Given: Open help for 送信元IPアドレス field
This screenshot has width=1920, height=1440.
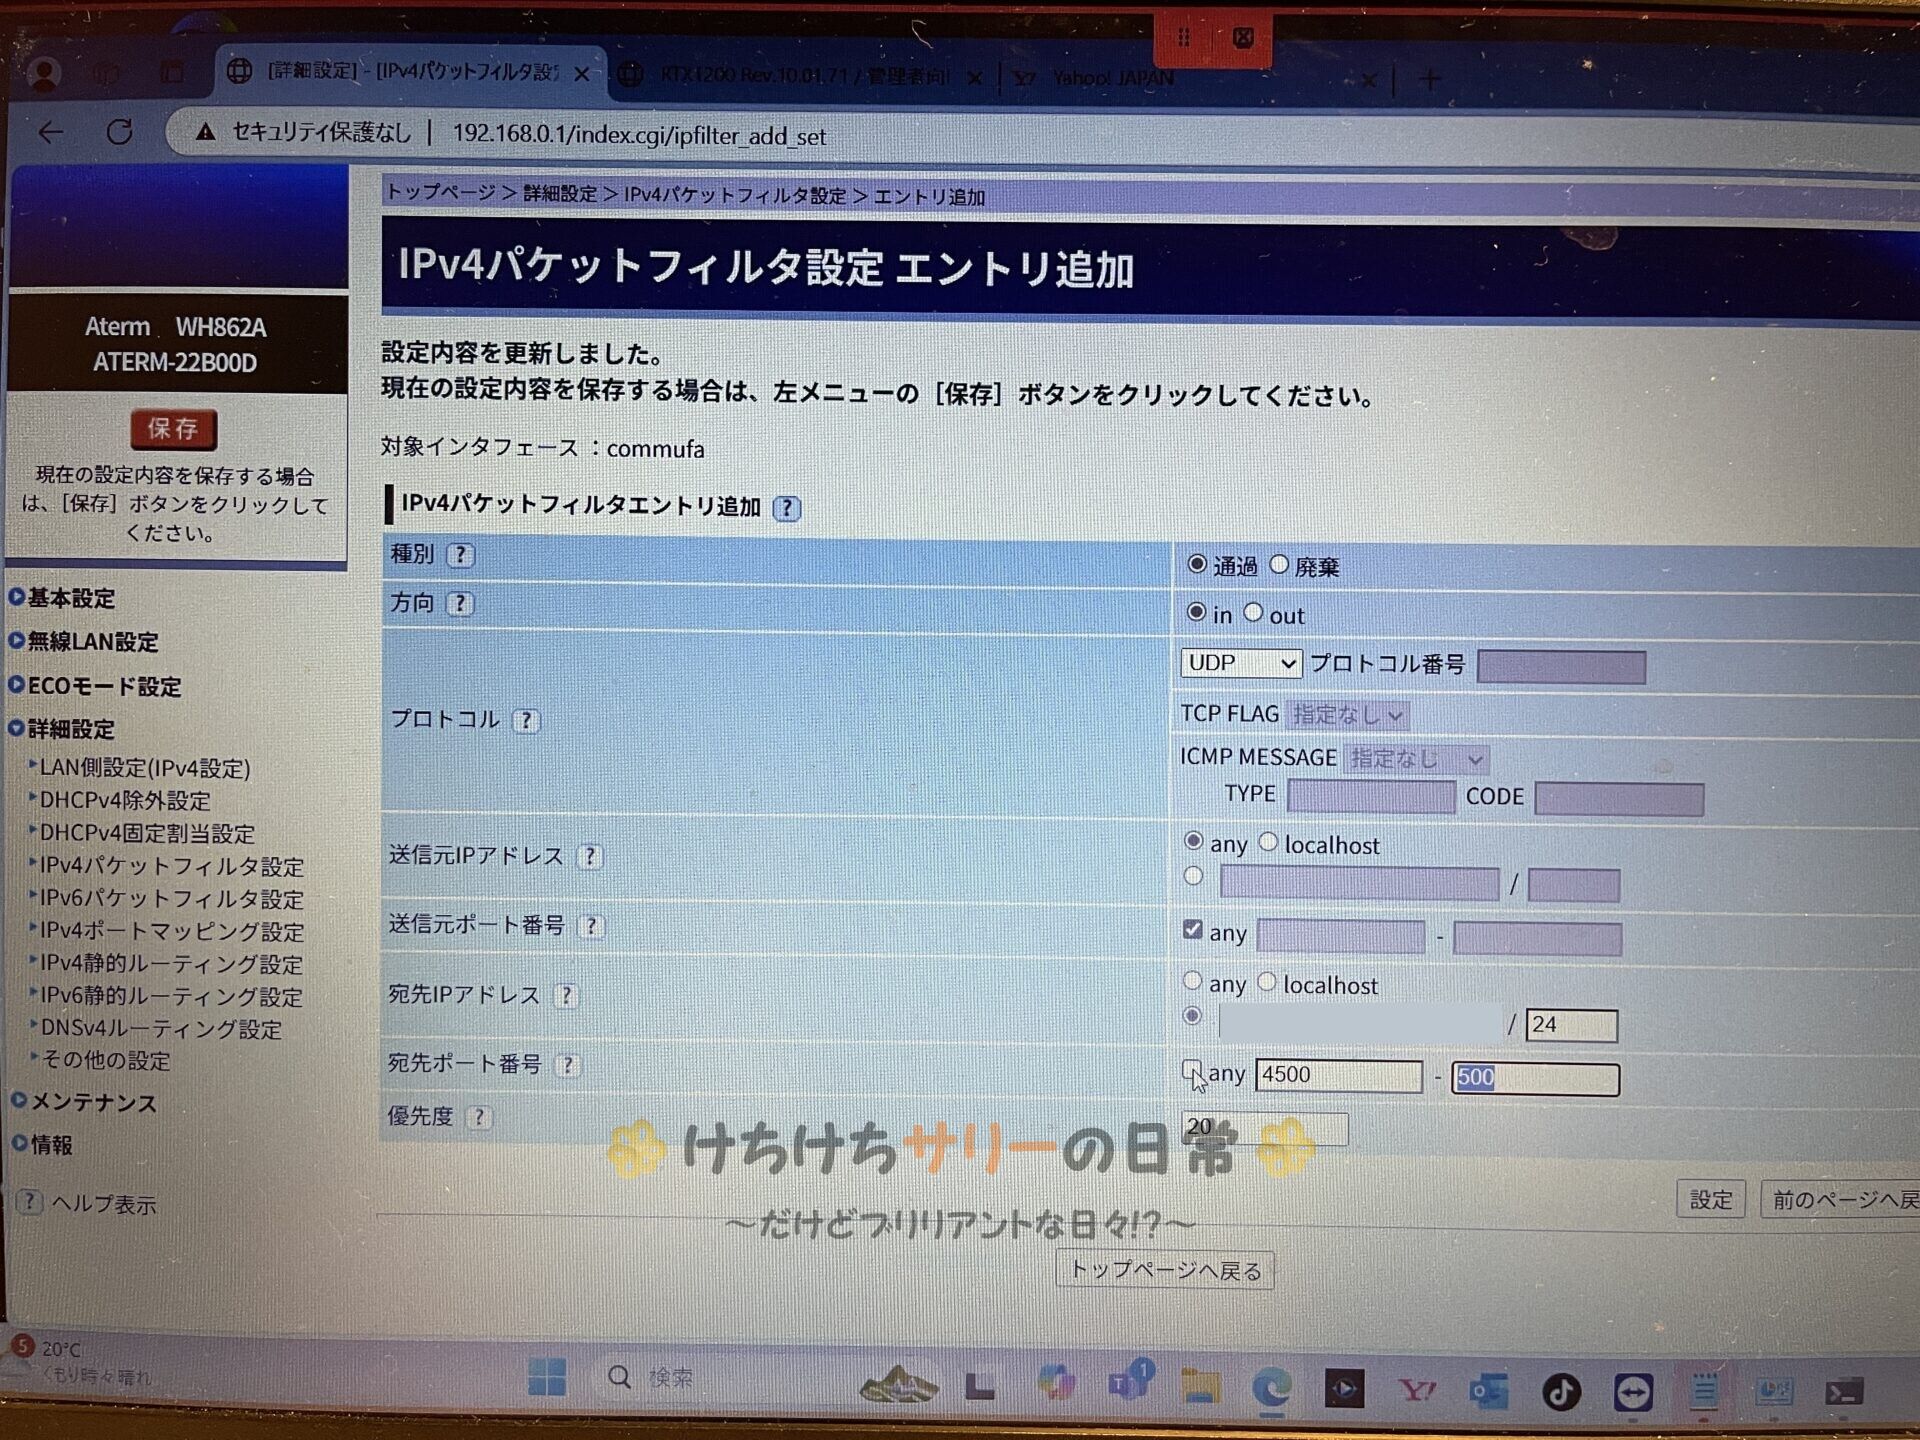Looking at the screenshot, I should [590, 857].
